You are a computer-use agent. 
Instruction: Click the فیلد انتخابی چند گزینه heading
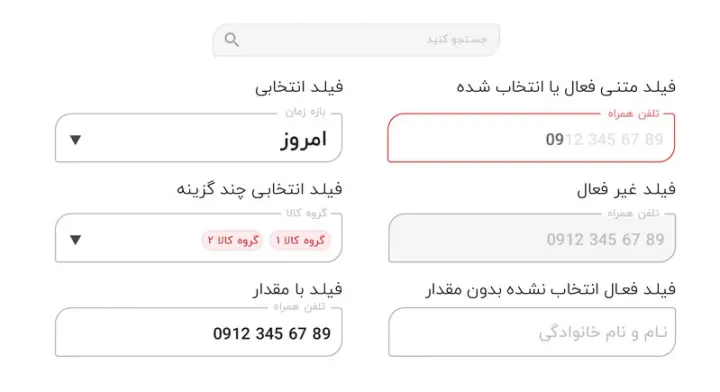coord(260,189)
